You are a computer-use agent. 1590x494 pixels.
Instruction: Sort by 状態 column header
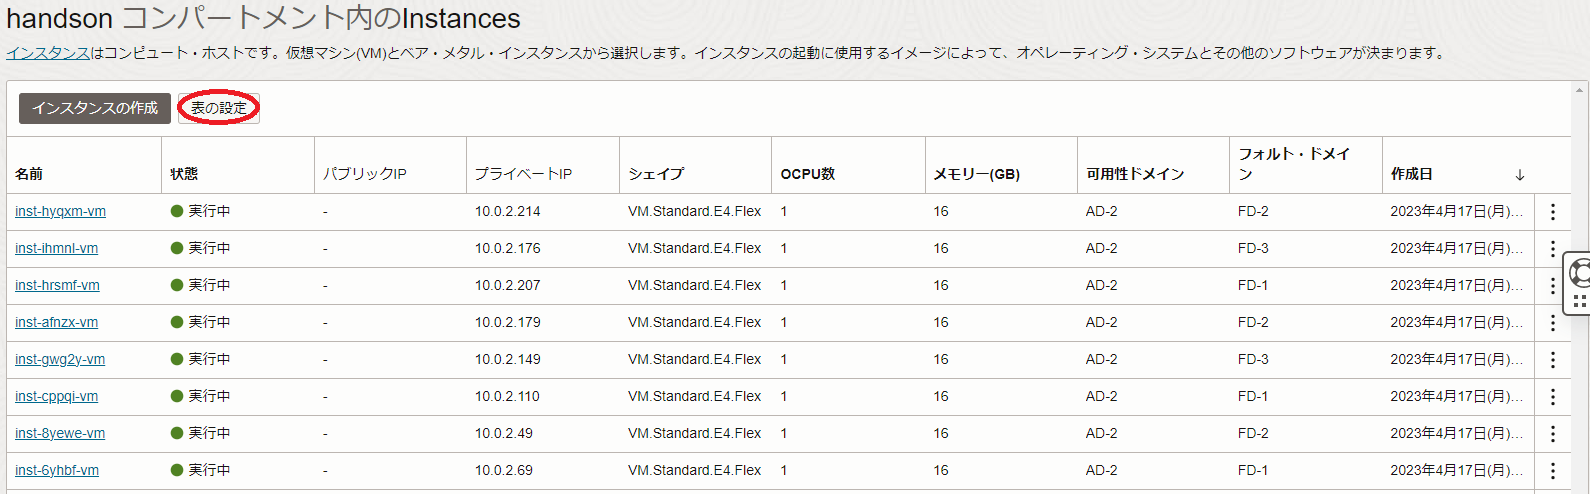184,174
